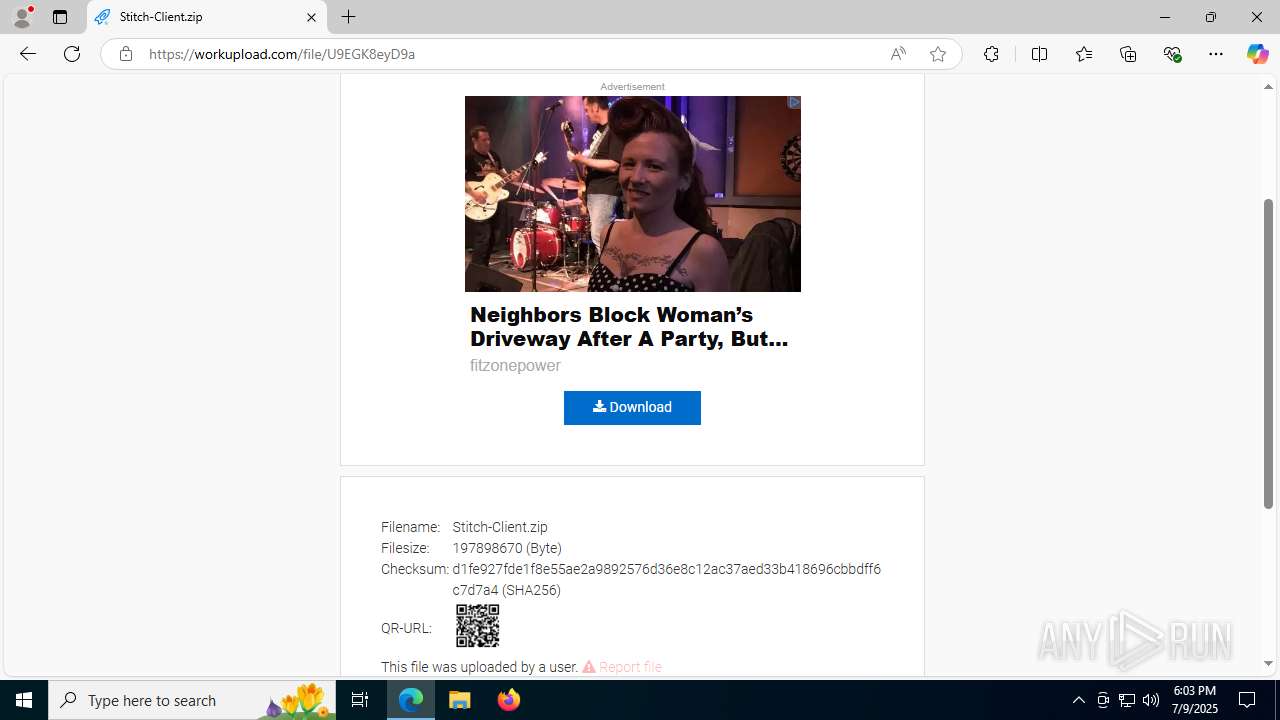Open network status tray icon
This screenshot has width=1280, height=720.
coord(1127,700)
